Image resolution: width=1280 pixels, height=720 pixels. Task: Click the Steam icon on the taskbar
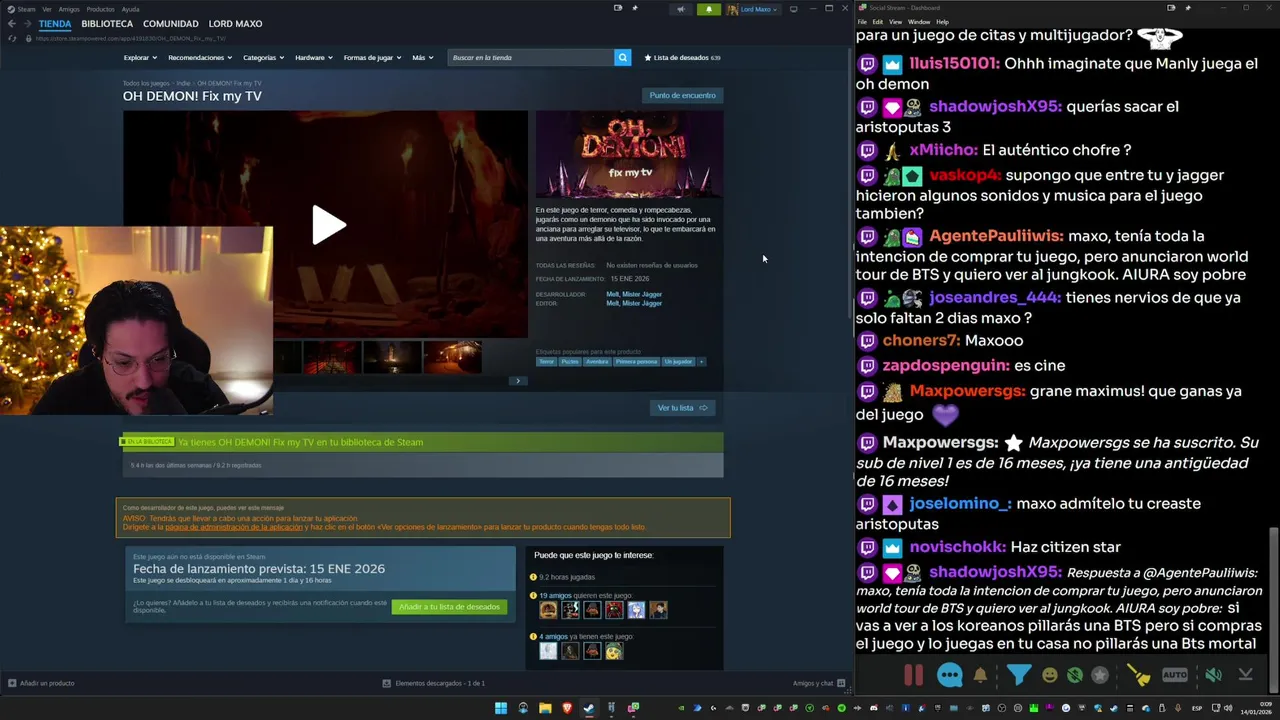(x=589, y=708)
